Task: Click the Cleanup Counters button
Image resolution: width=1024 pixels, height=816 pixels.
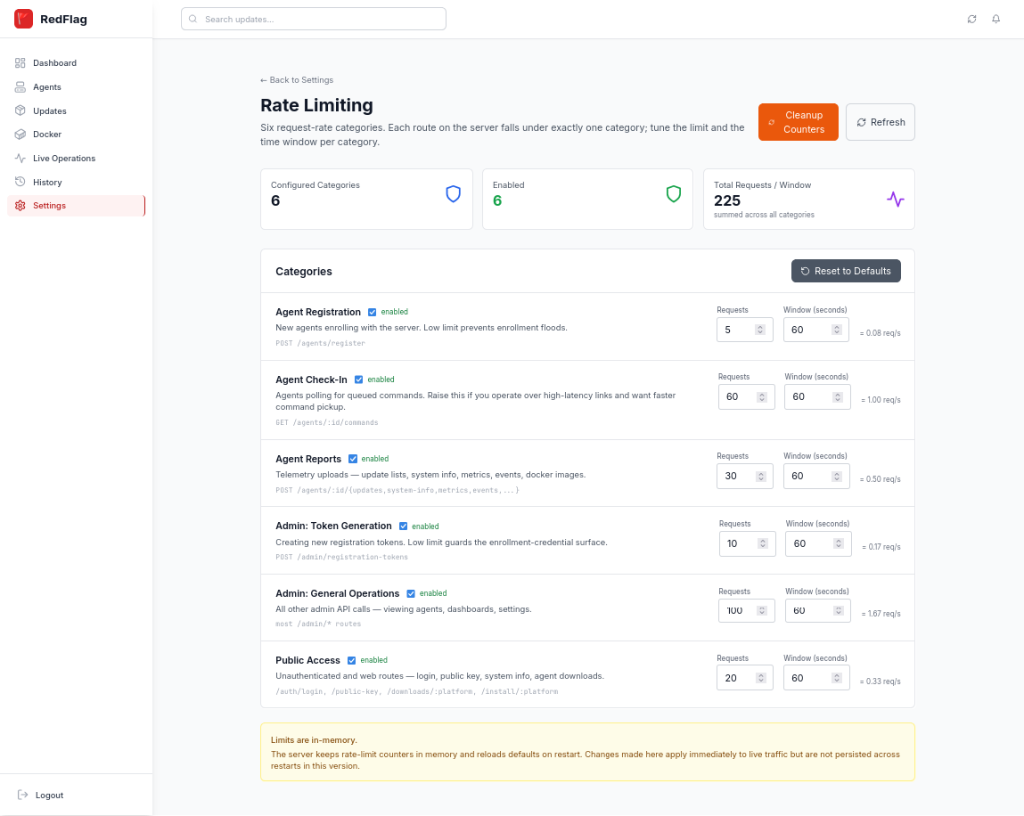Action: [798, 122]
